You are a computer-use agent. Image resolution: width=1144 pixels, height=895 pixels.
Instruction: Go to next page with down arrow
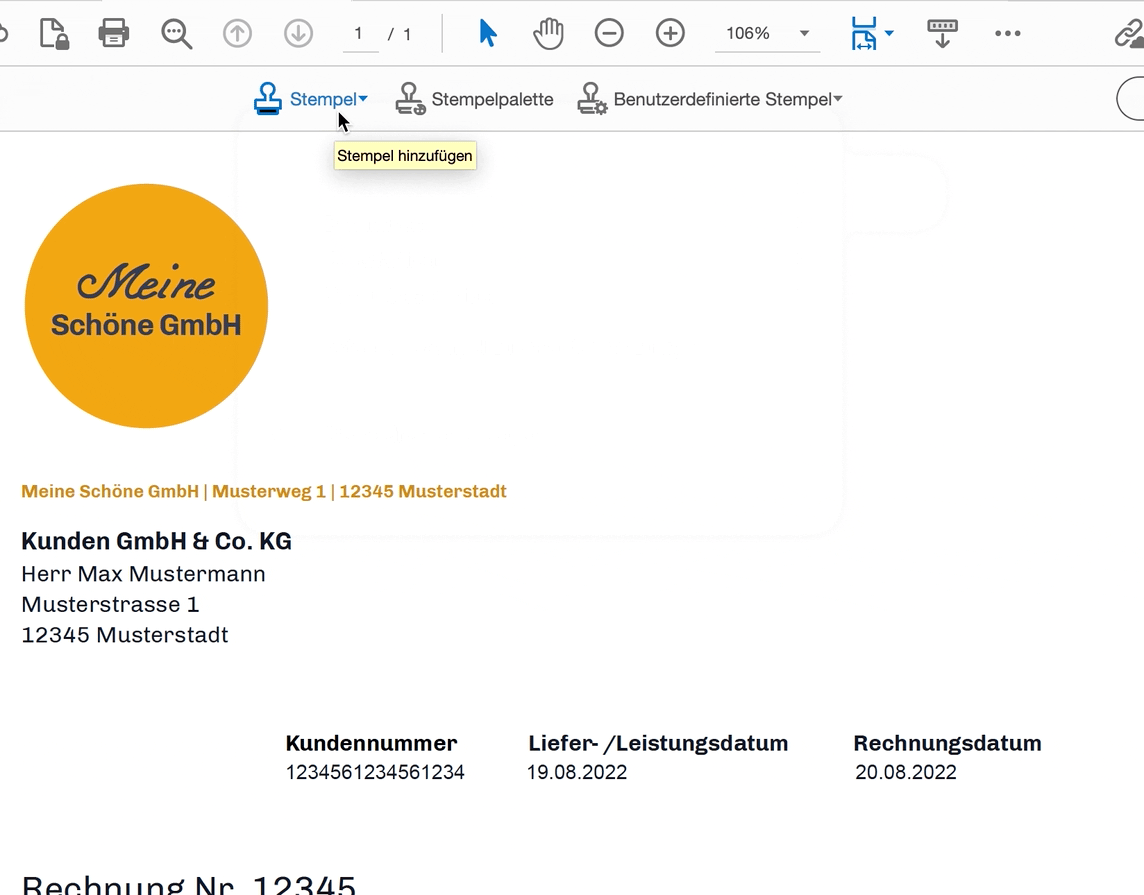298,33
